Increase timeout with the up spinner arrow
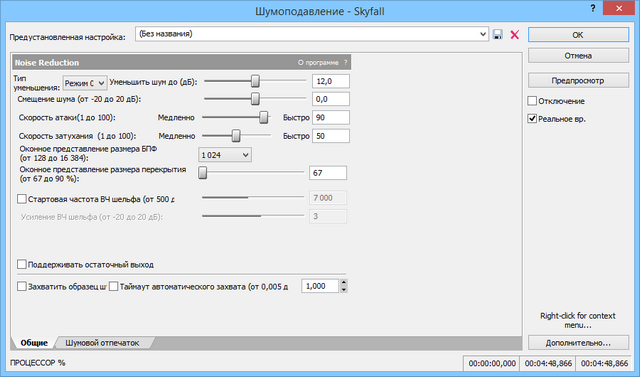 [344, 283]
